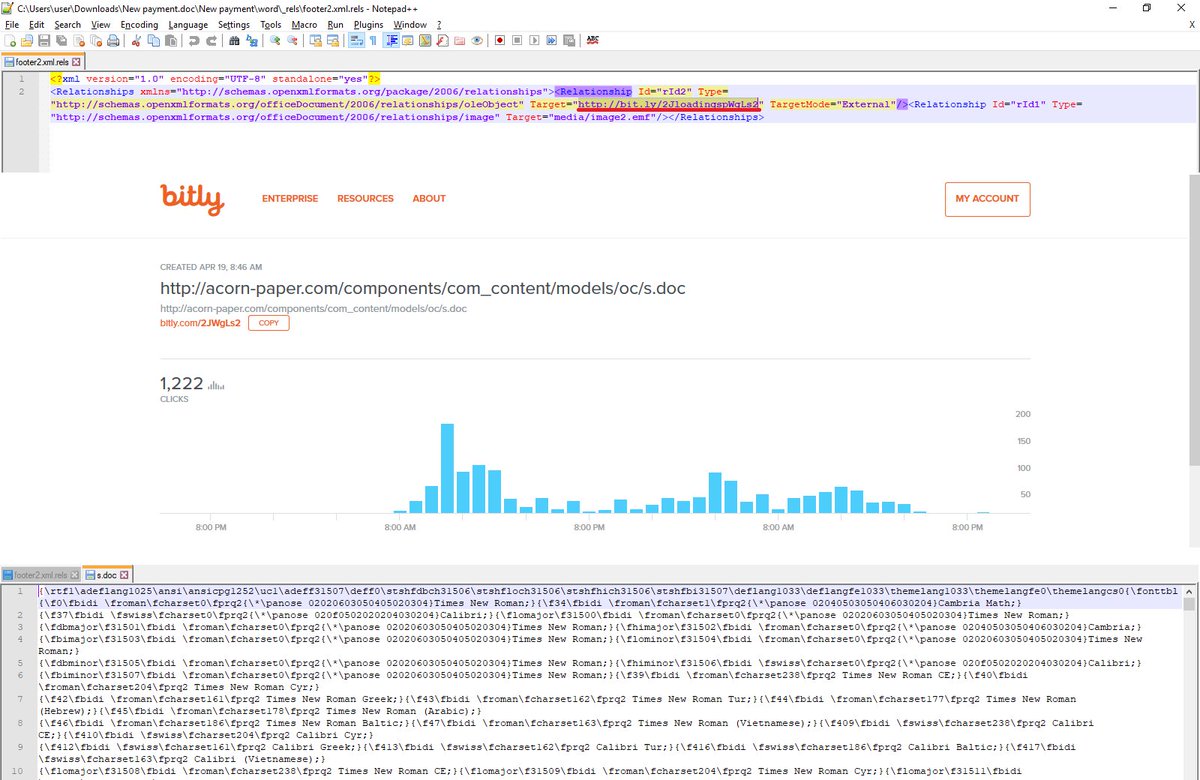This screenshot has height=780, width=1200.
Task: Click the New file toolbar icon
Action: click(x=10, y=41)
